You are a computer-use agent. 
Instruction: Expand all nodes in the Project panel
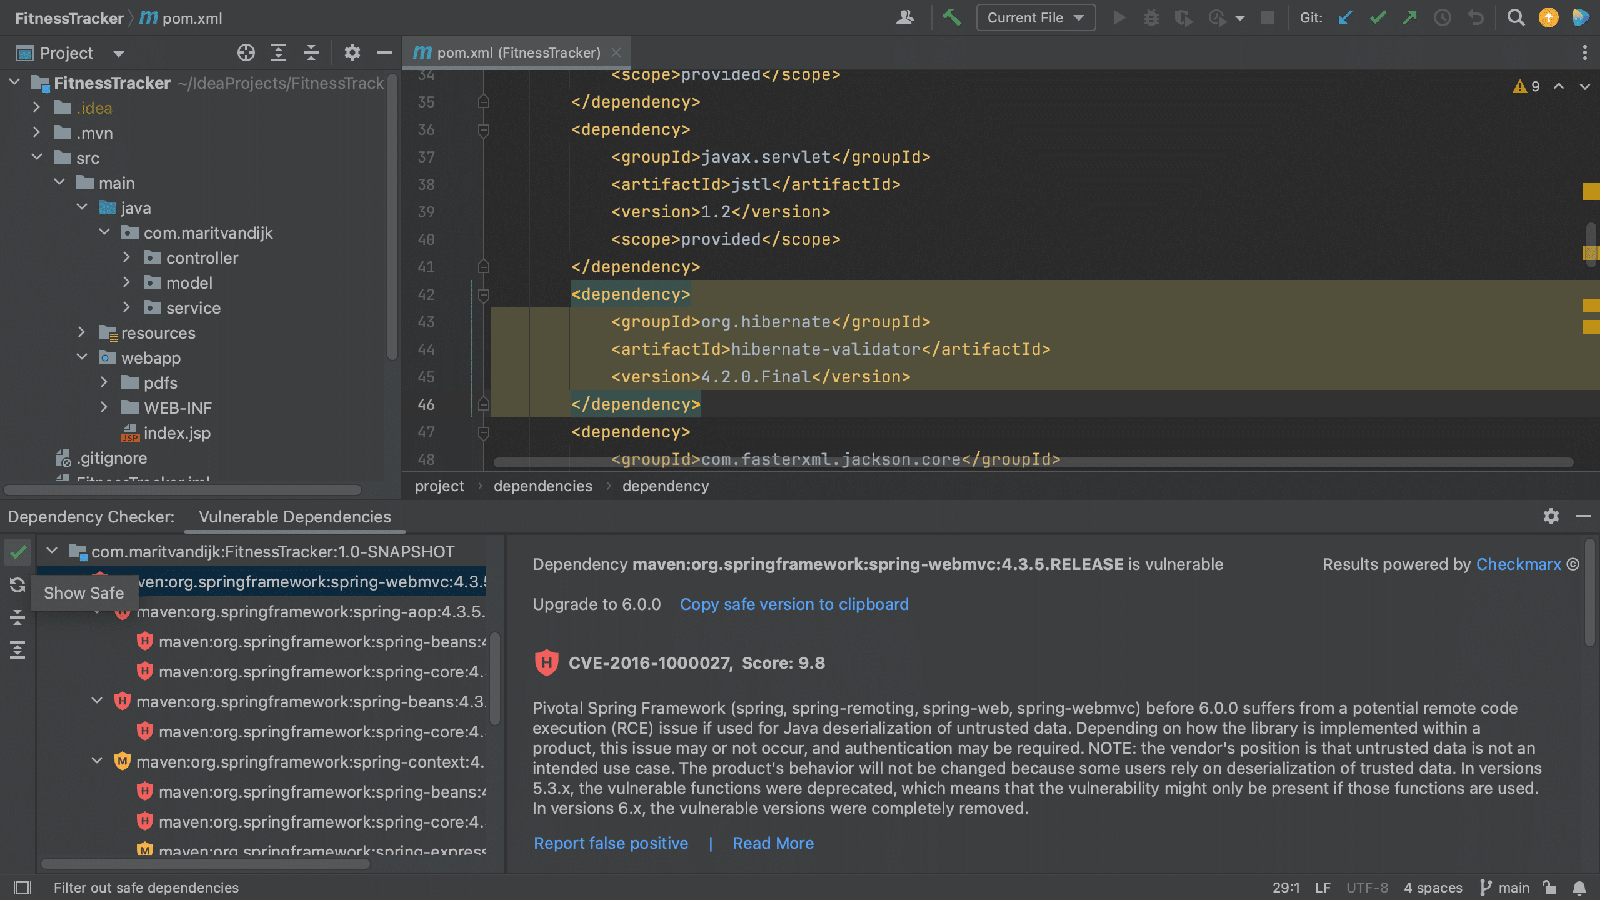pos(279,52)
